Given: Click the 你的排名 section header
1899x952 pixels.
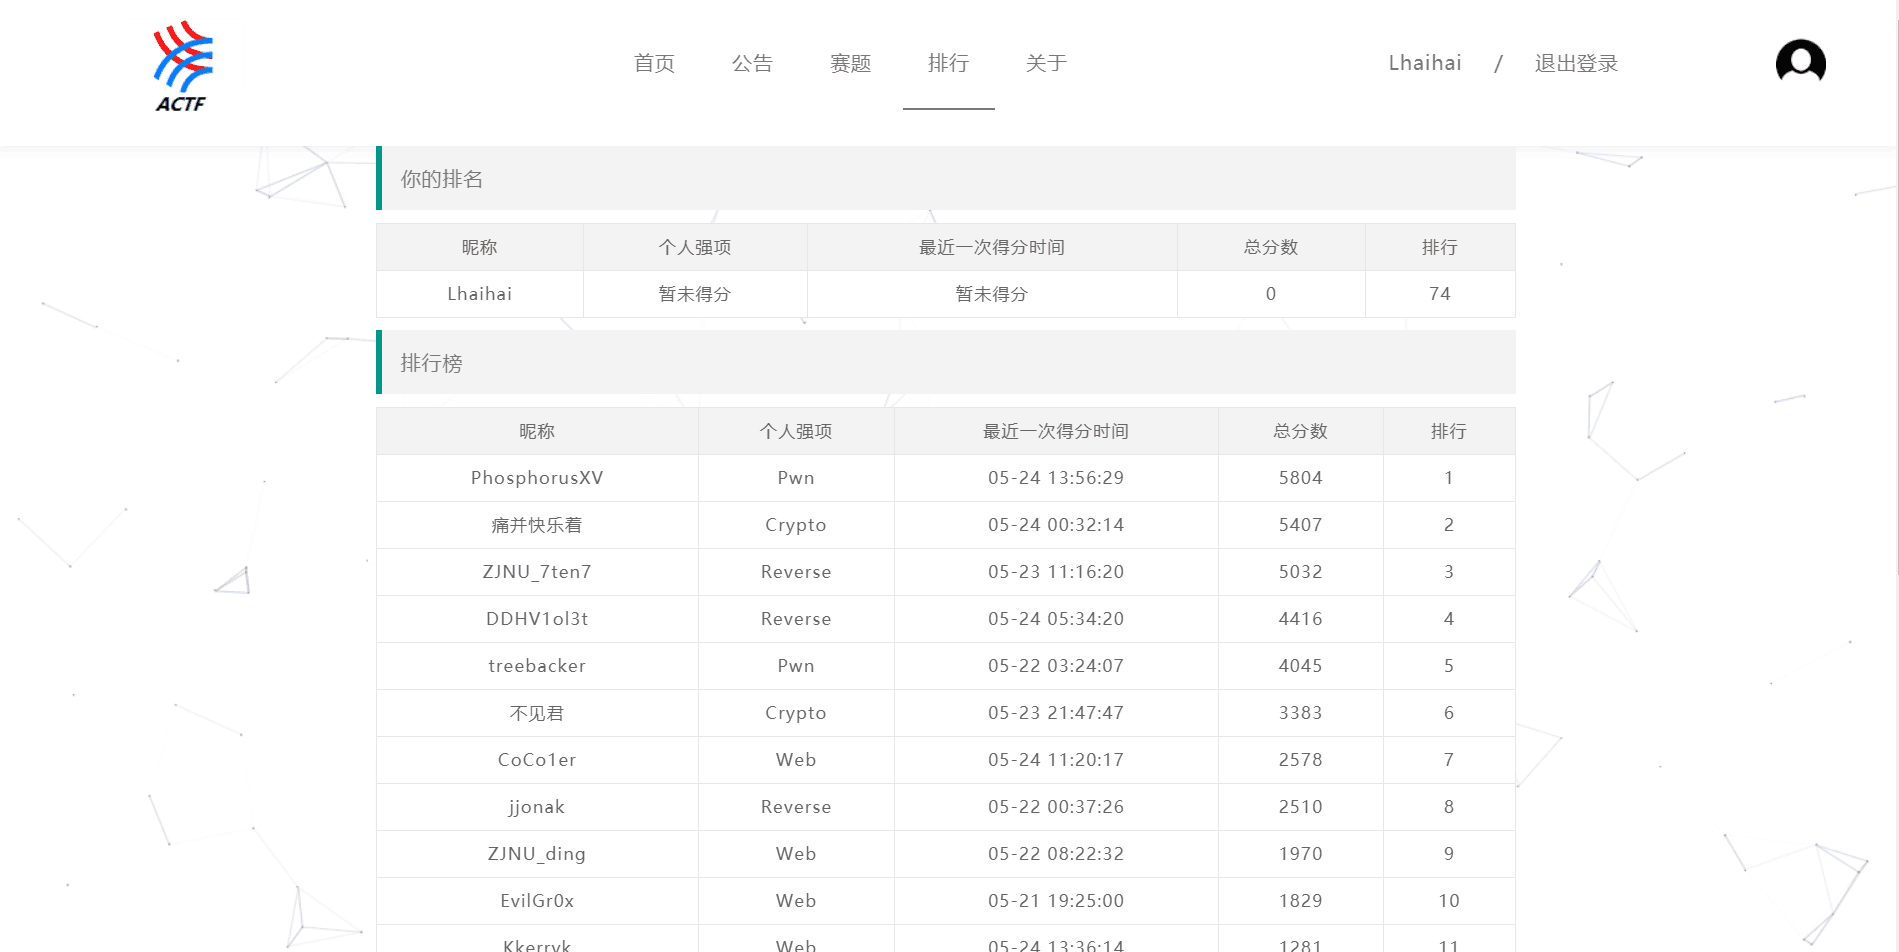Looking at the screenshot, I should (442, 179).
